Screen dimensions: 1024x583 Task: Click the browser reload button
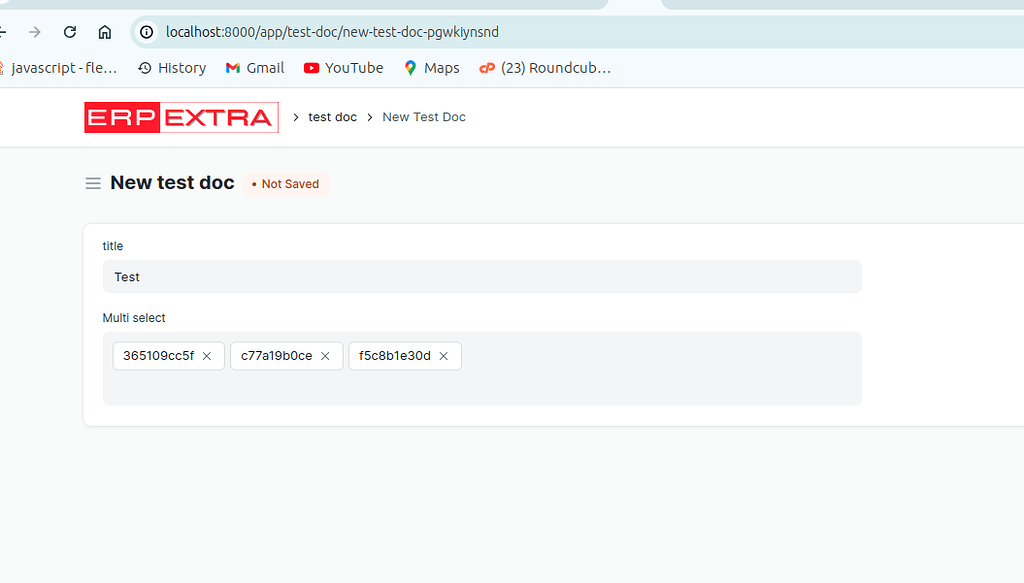point(68,31)
